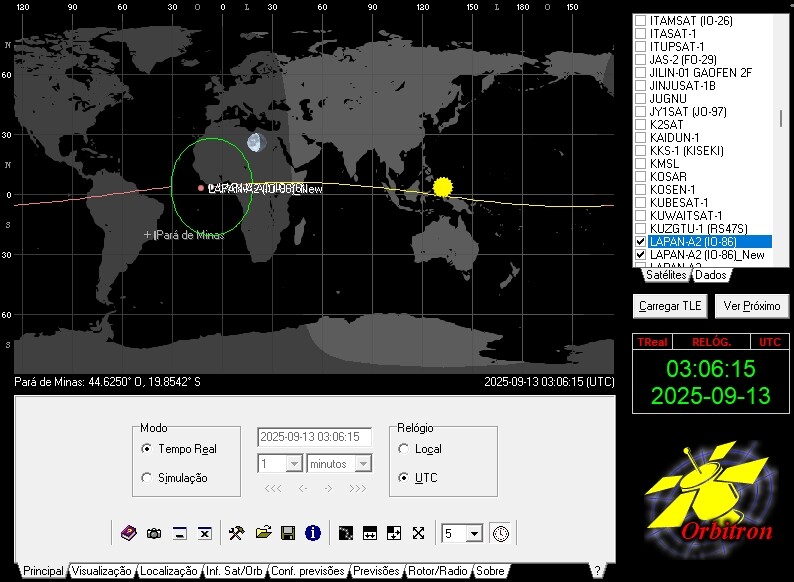This screenshot has width=794, height=582.
Task: Click the floppy disk save icon
Action: (287, 533)
